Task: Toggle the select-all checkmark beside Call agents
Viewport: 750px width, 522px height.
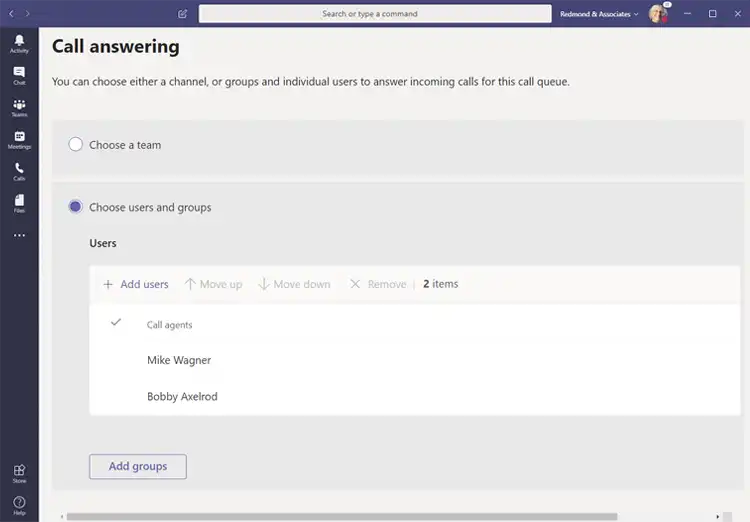Action: [x=116, y=323]
